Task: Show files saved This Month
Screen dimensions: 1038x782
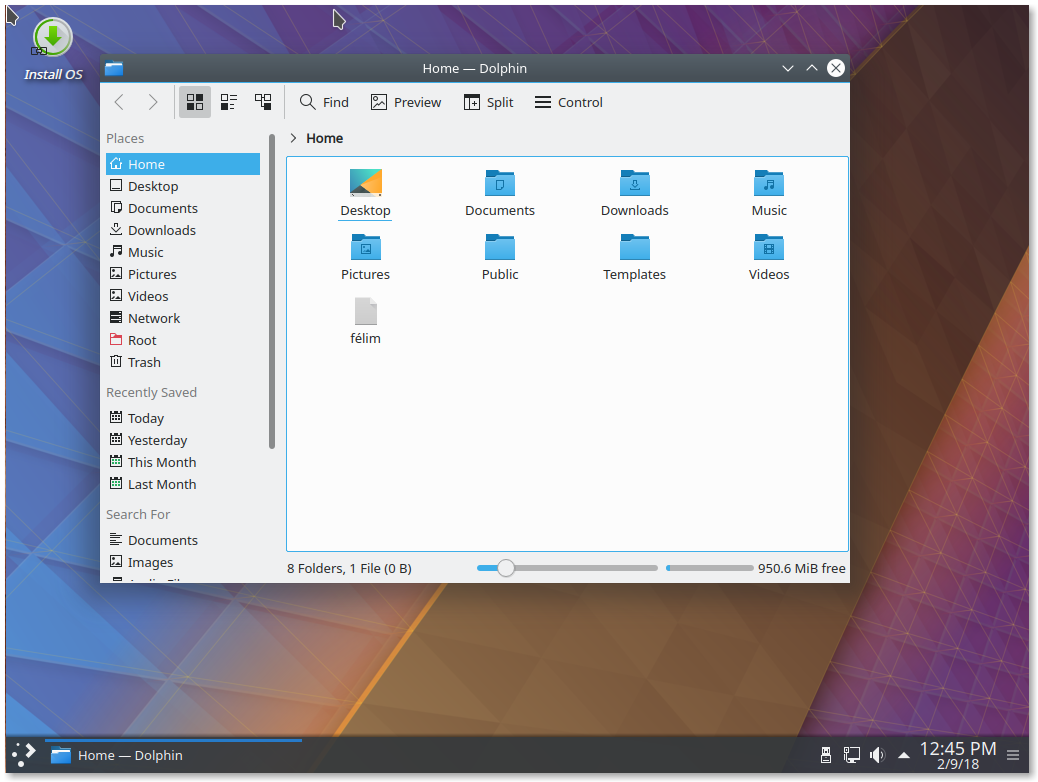Action: click(x=183, y=462)
